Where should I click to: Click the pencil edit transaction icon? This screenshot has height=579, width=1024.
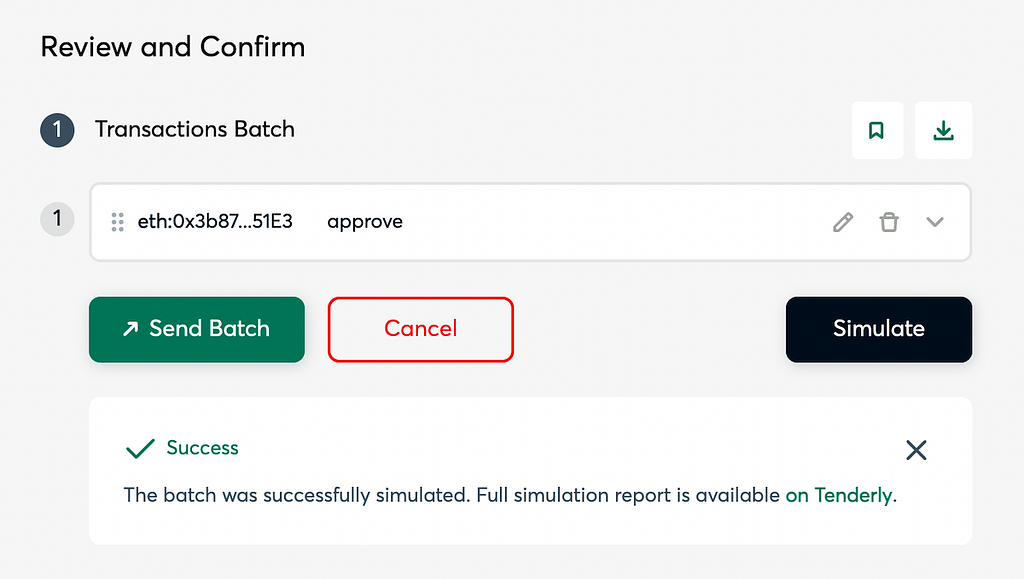(843, 222)
